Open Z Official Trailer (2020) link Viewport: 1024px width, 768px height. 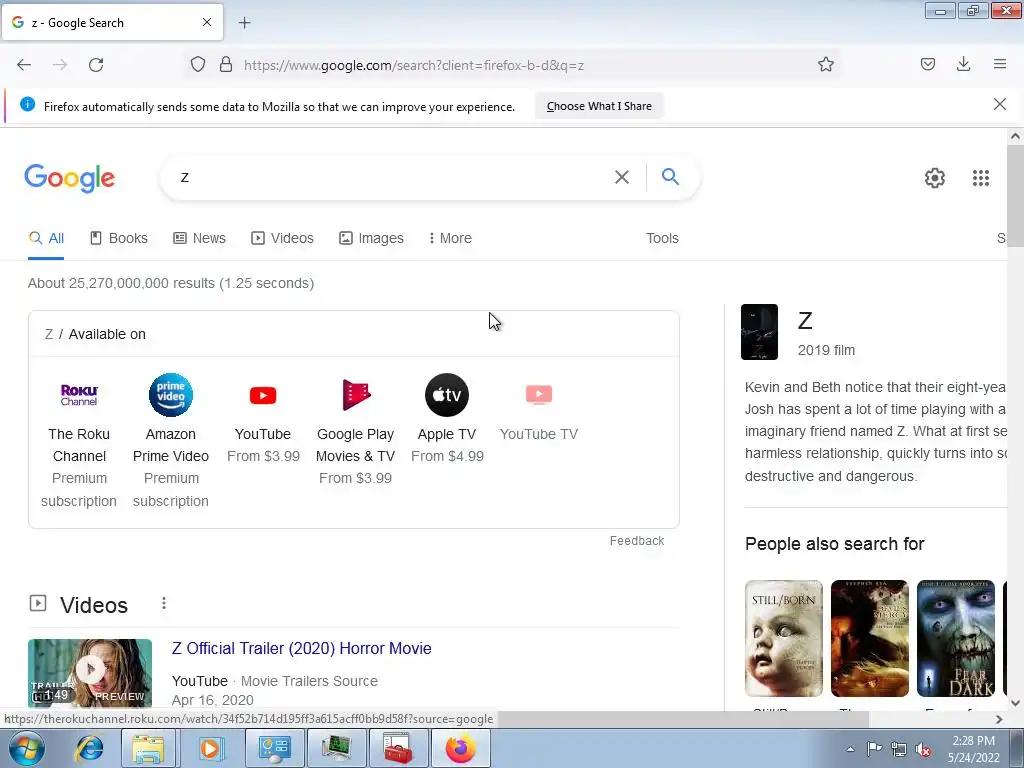302,648
